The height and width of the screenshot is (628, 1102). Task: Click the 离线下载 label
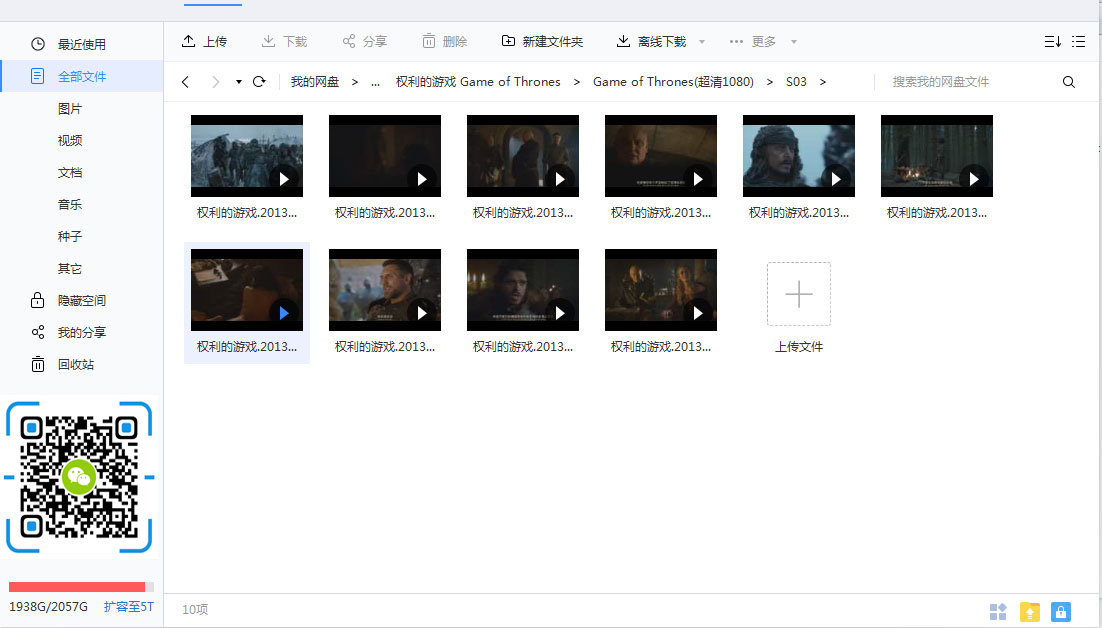point(662,41)
